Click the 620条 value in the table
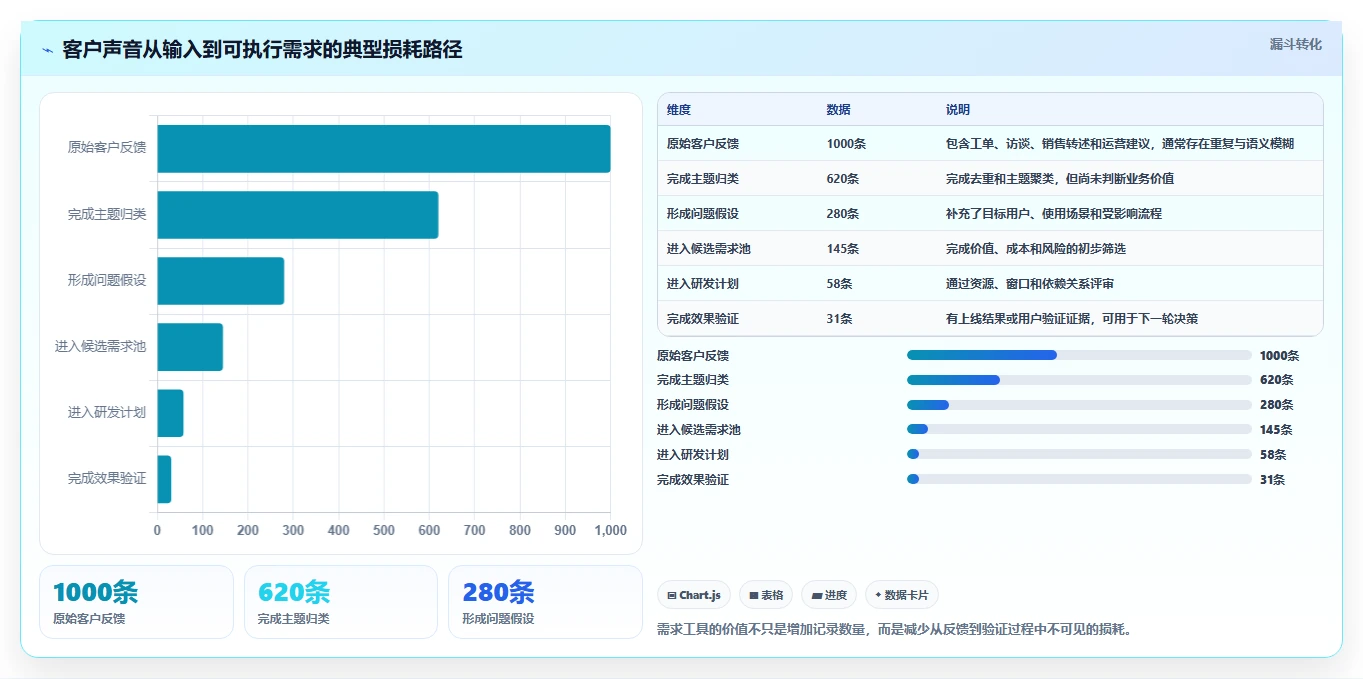 coord(843,179)
